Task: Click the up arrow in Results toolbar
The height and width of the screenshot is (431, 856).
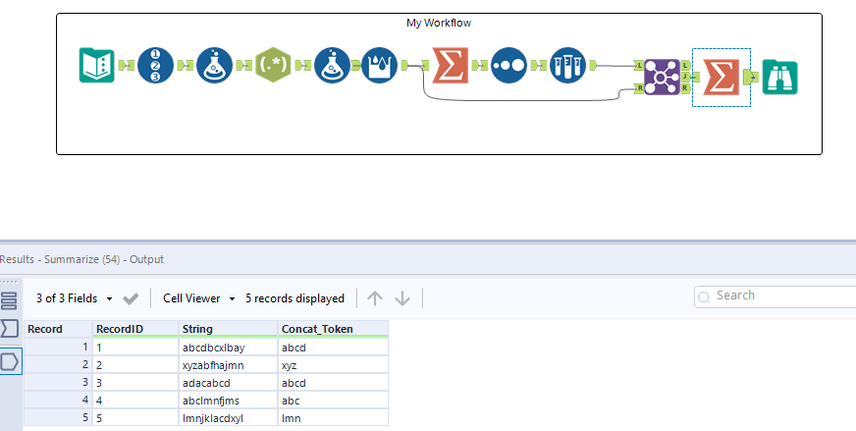Action: click(x=375, y=298)
